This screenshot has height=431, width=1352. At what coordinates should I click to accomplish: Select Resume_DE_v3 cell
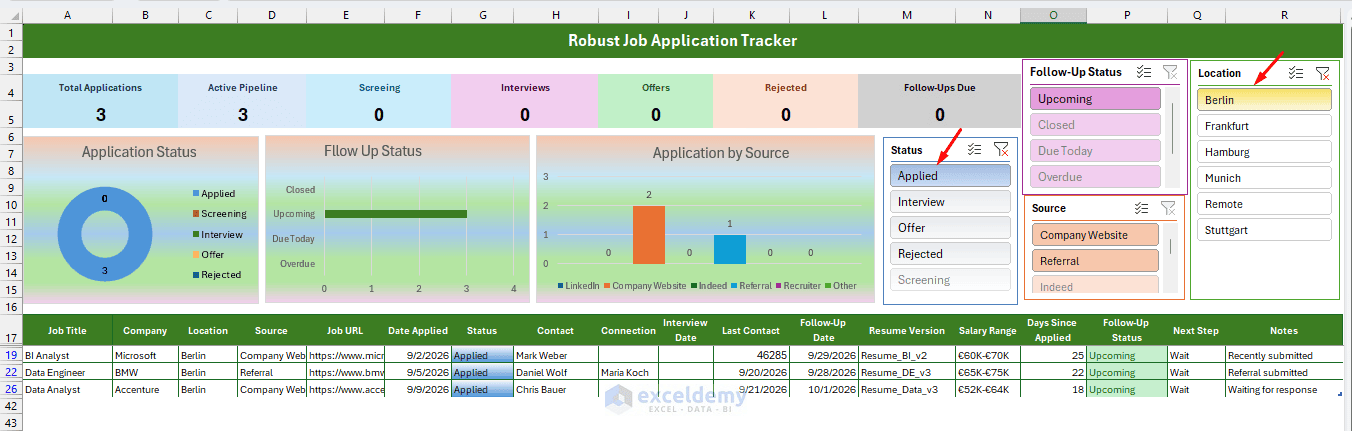click(x=906, y=372)
